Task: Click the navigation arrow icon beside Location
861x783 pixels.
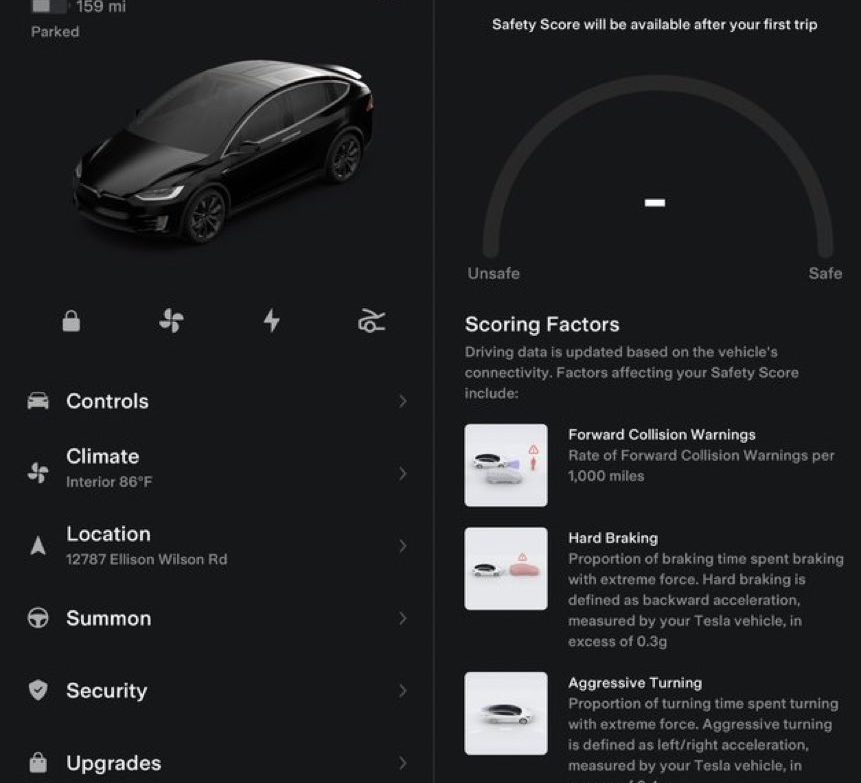Action: tap(38, 546)
